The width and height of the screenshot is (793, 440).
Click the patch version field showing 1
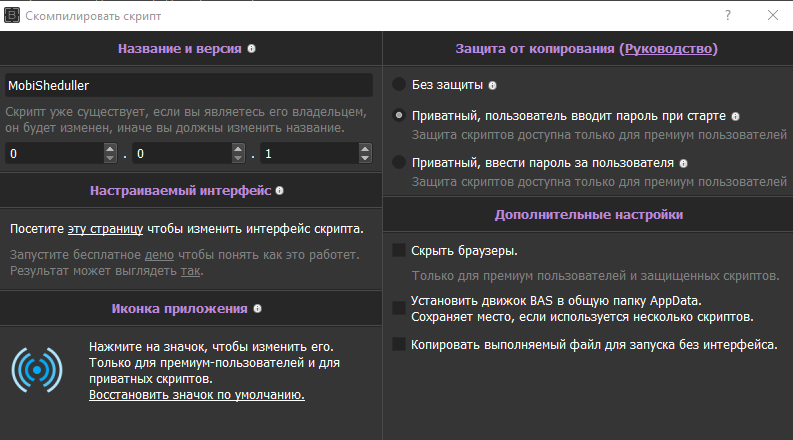click(310, 153)
